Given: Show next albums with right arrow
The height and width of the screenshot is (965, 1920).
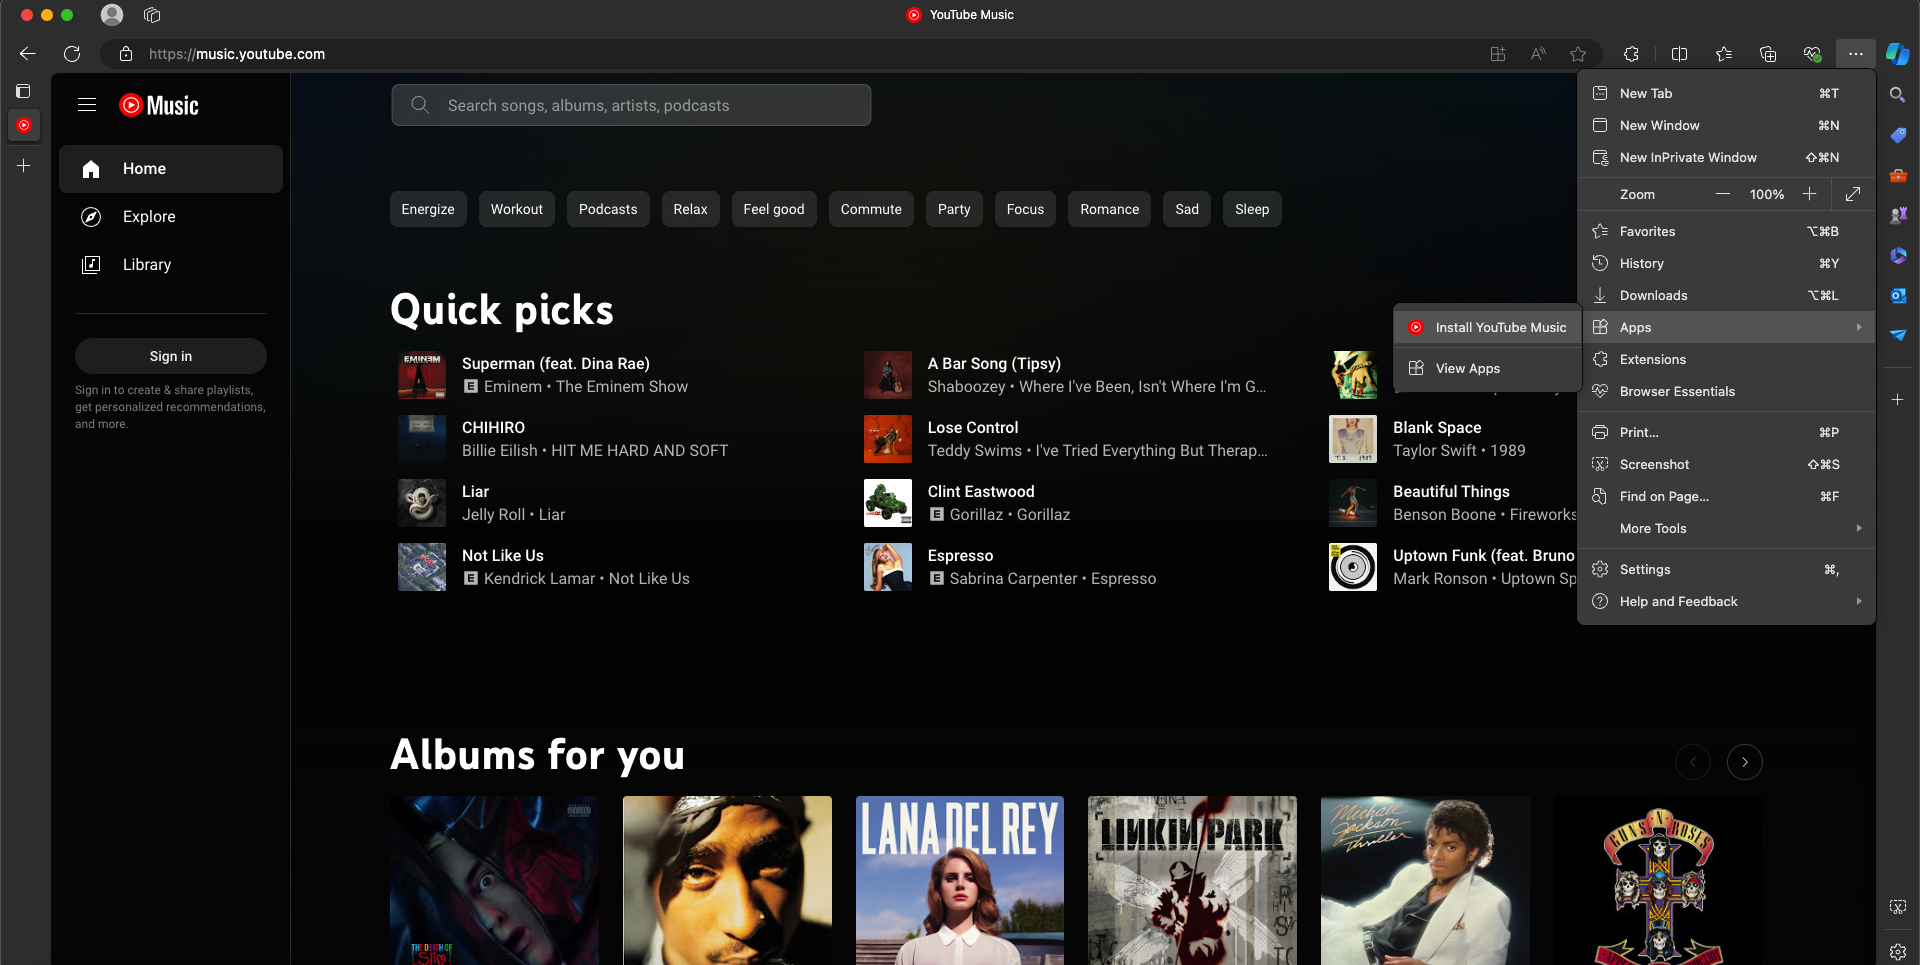Looking at the screenshot, I should (1745, 762).
